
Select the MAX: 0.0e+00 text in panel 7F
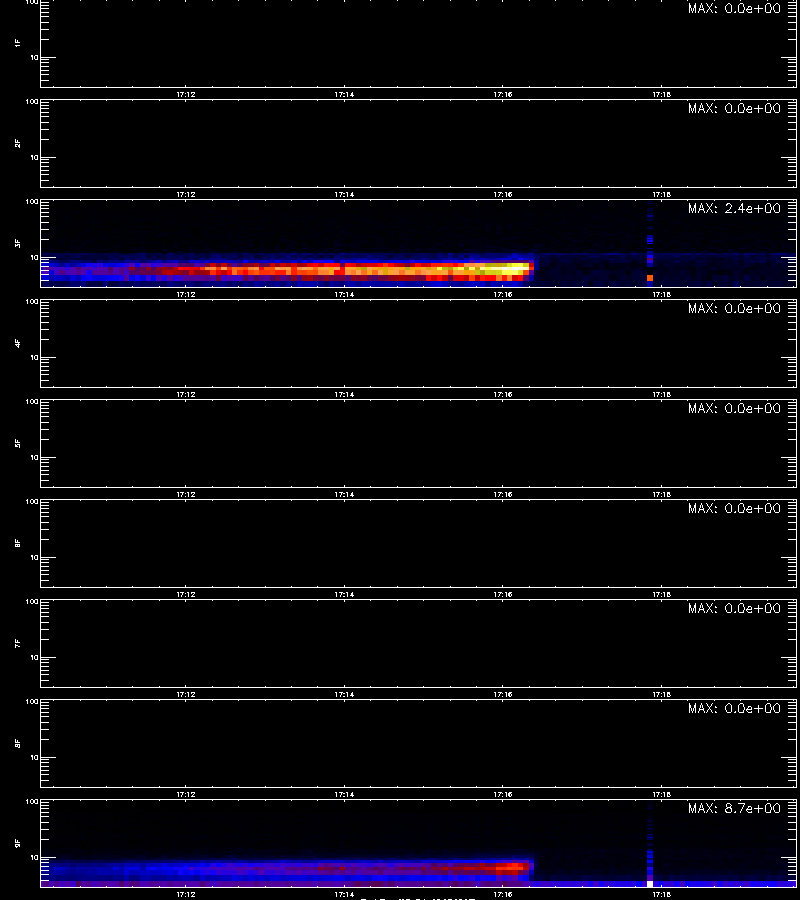pos(734,608)
